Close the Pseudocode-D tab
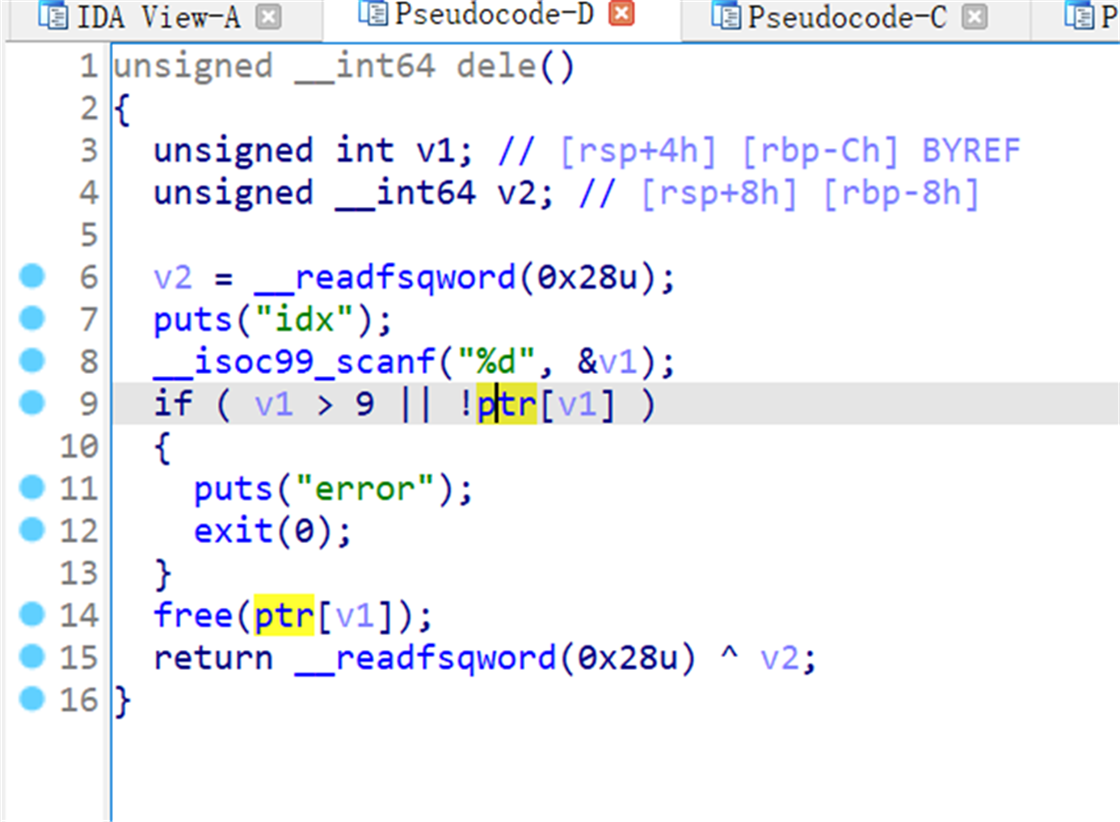Image resolution: width=1120 pixels, height=822 pixels. (621, 14)
